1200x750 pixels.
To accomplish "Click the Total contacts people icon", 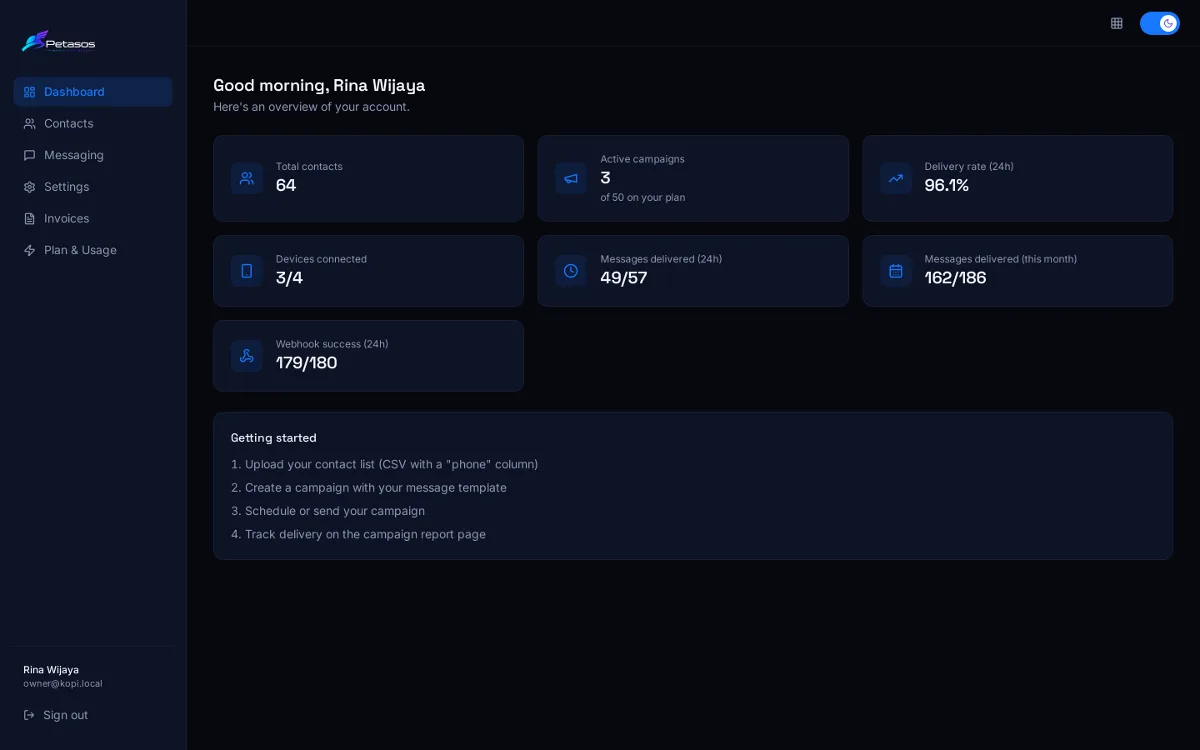I will pyautogui.click(x=247, y=178).
